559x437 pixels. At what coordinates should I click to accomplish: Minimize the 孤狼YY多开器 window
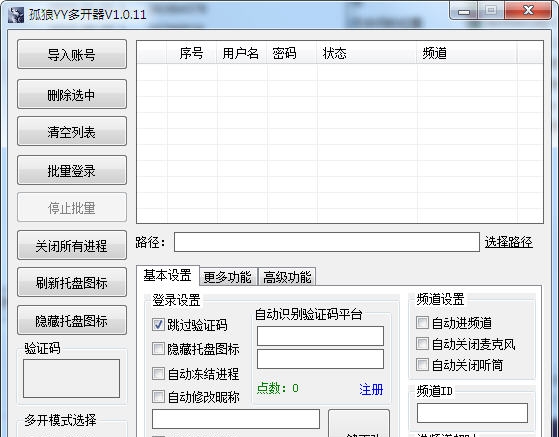coord(463,11)
